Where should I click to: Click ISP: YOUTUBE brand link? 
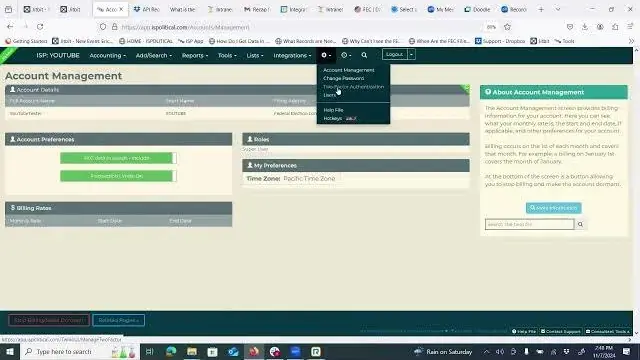tap(58, 55)
